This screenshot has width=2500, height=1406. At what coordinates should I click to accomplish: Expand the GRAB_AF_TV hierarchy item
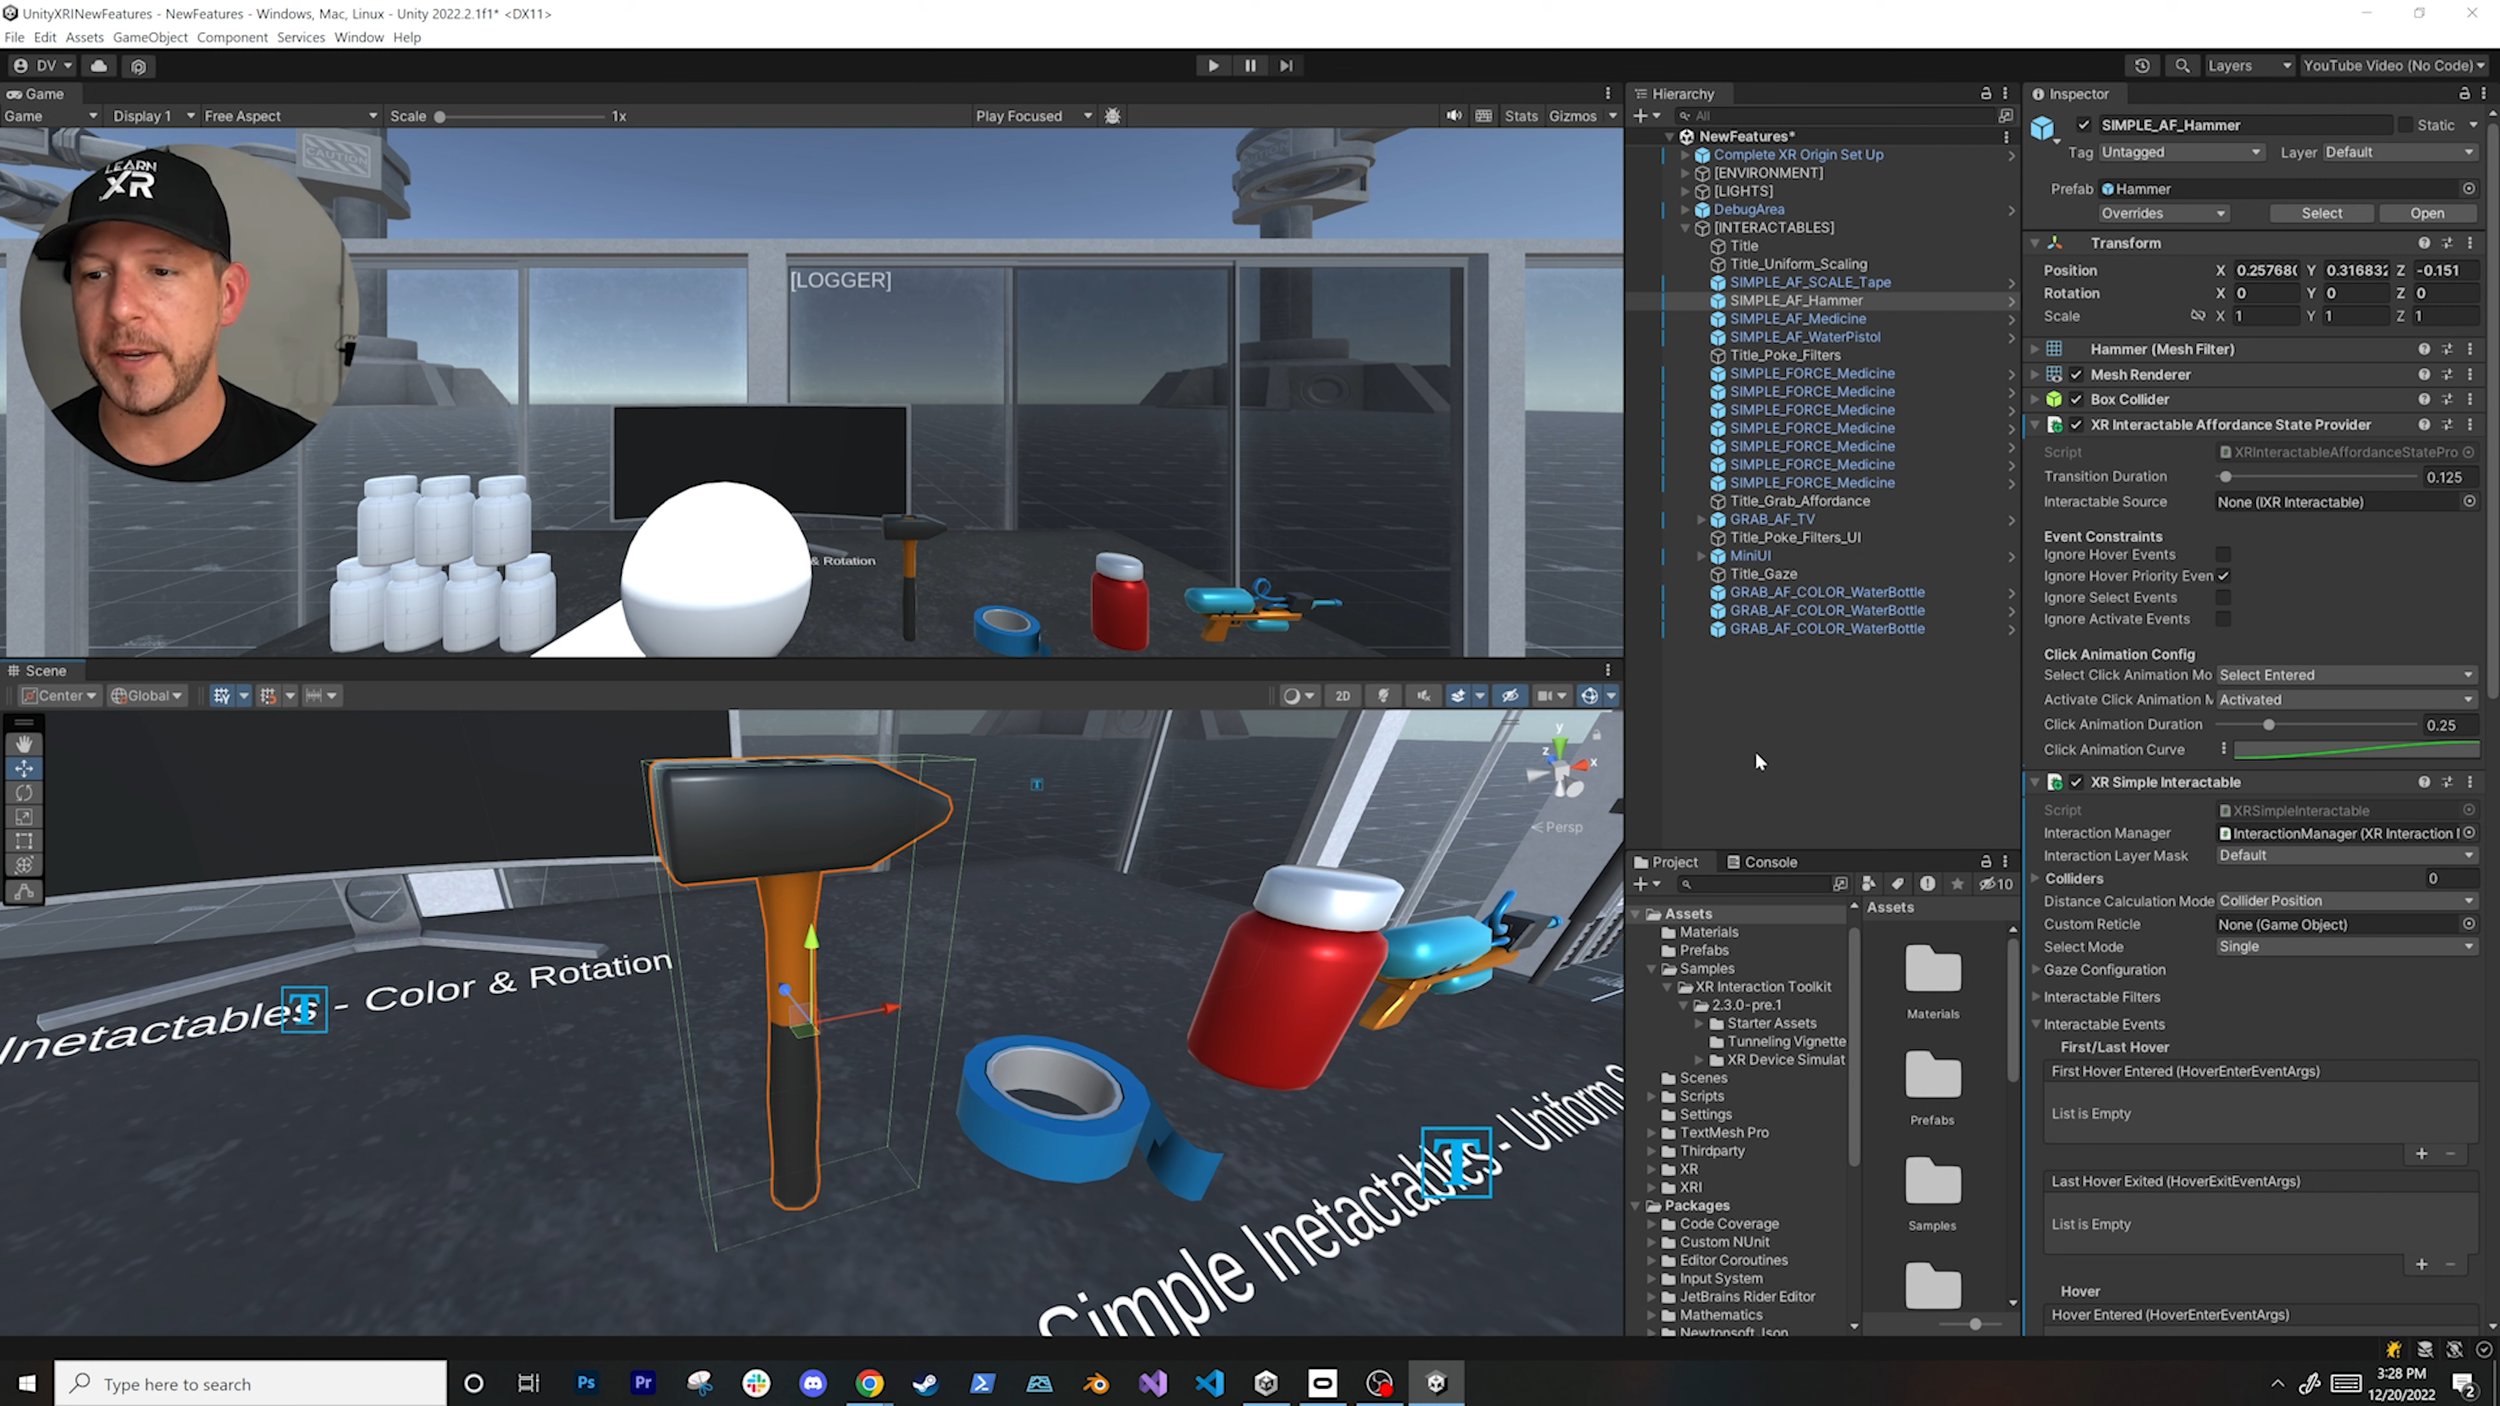(x=1701, y=519)
